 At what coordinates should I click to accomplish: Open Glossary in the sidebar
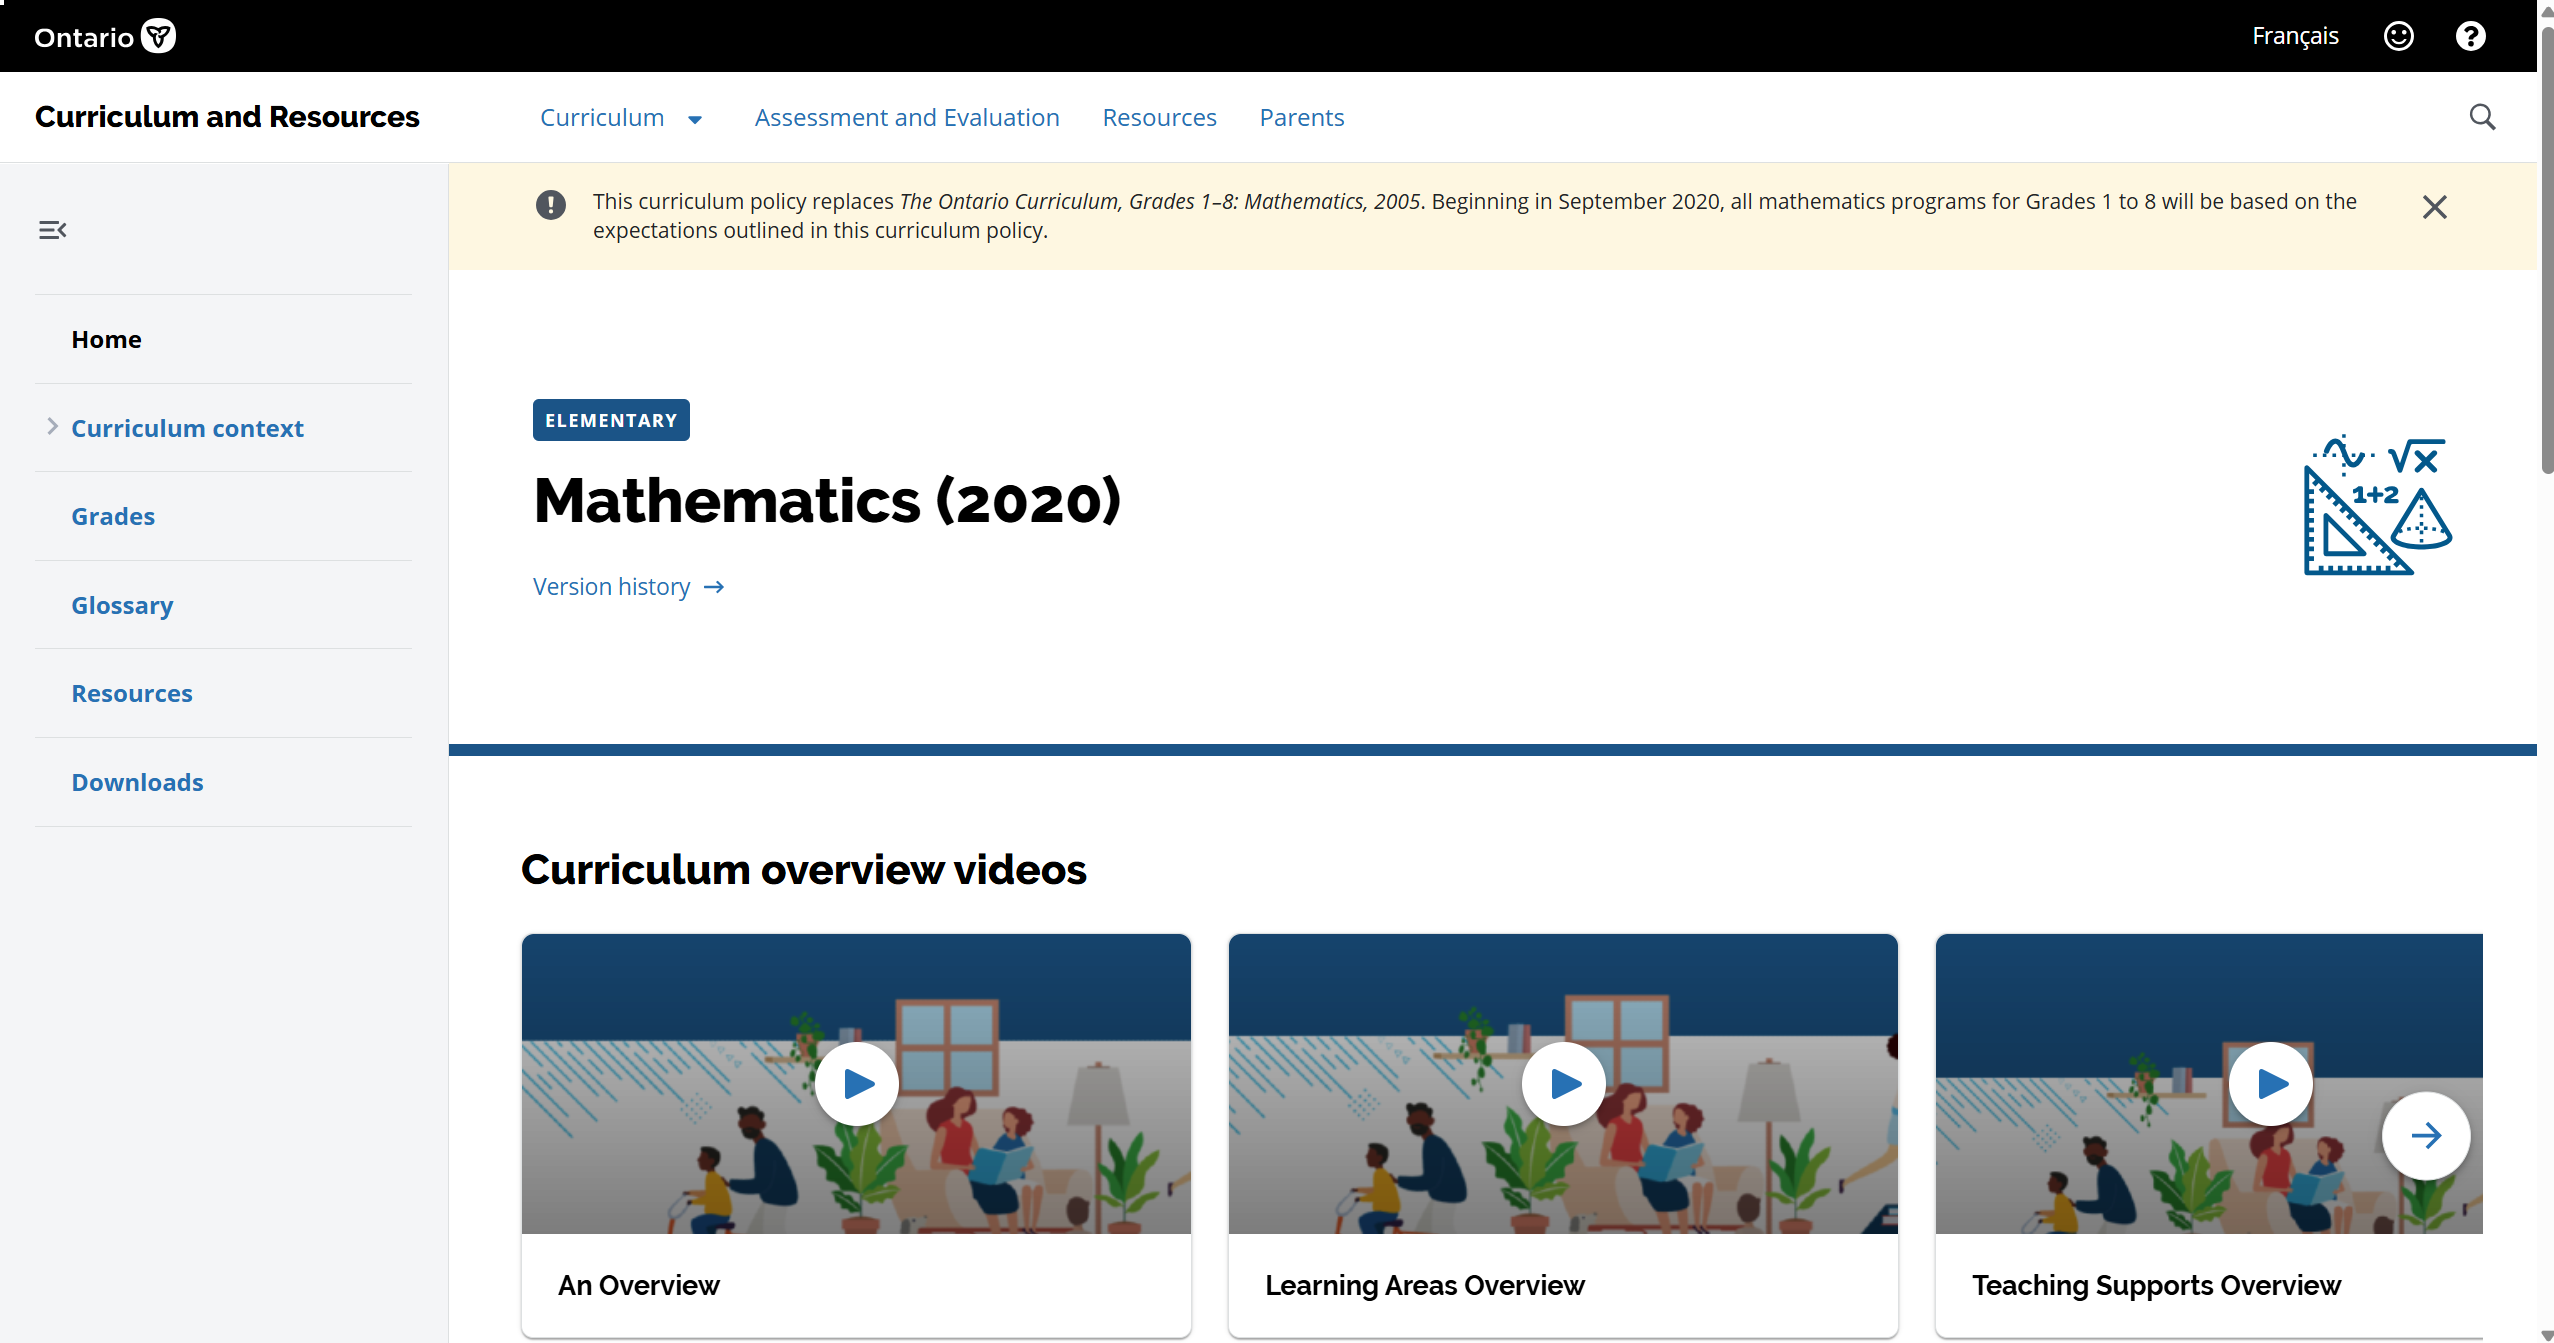point(122,605)
